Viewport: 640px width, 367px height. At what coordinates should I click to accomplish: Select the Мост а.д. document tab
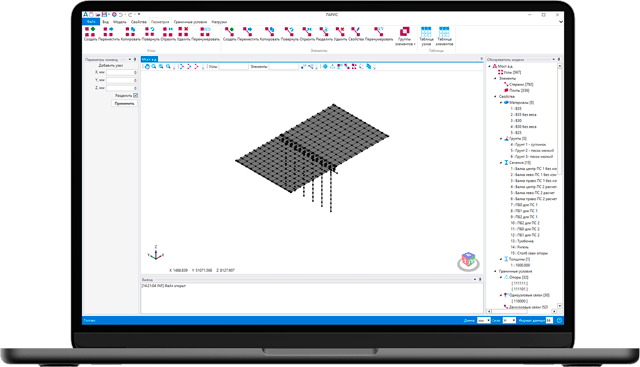pos(149,59)
